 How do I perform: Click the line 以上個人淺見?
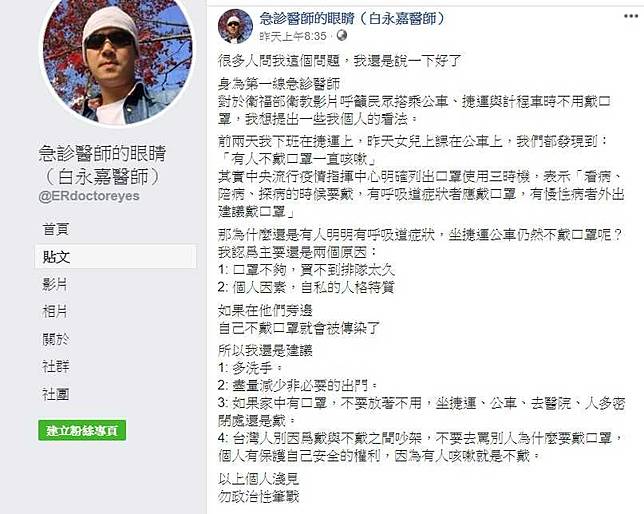click(259, 479)
